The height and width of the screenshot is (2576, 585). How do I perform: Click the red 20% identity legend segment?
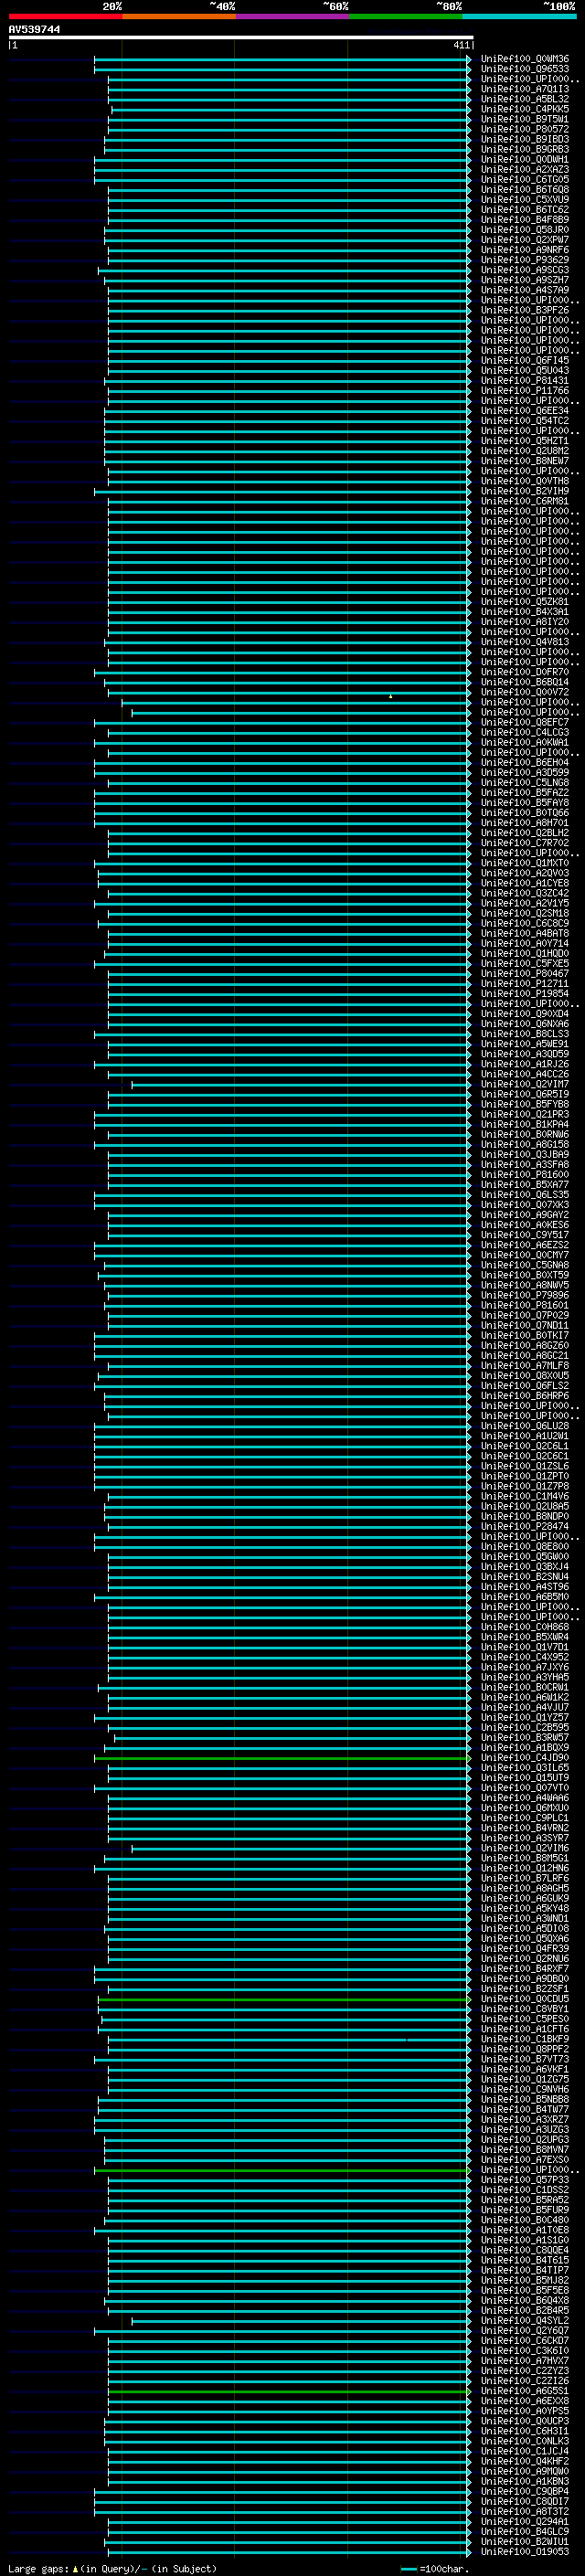click(65, 16)
